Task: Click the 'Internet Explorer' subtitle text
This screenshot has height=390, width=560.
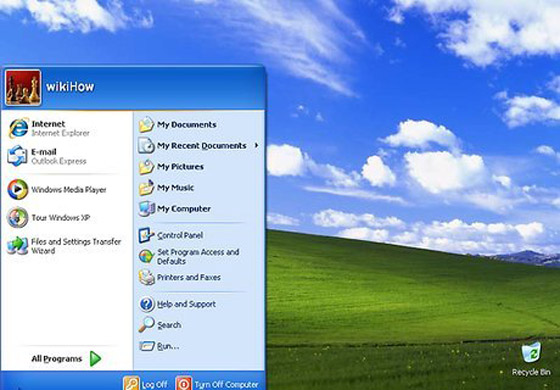Action: [60, 133]
